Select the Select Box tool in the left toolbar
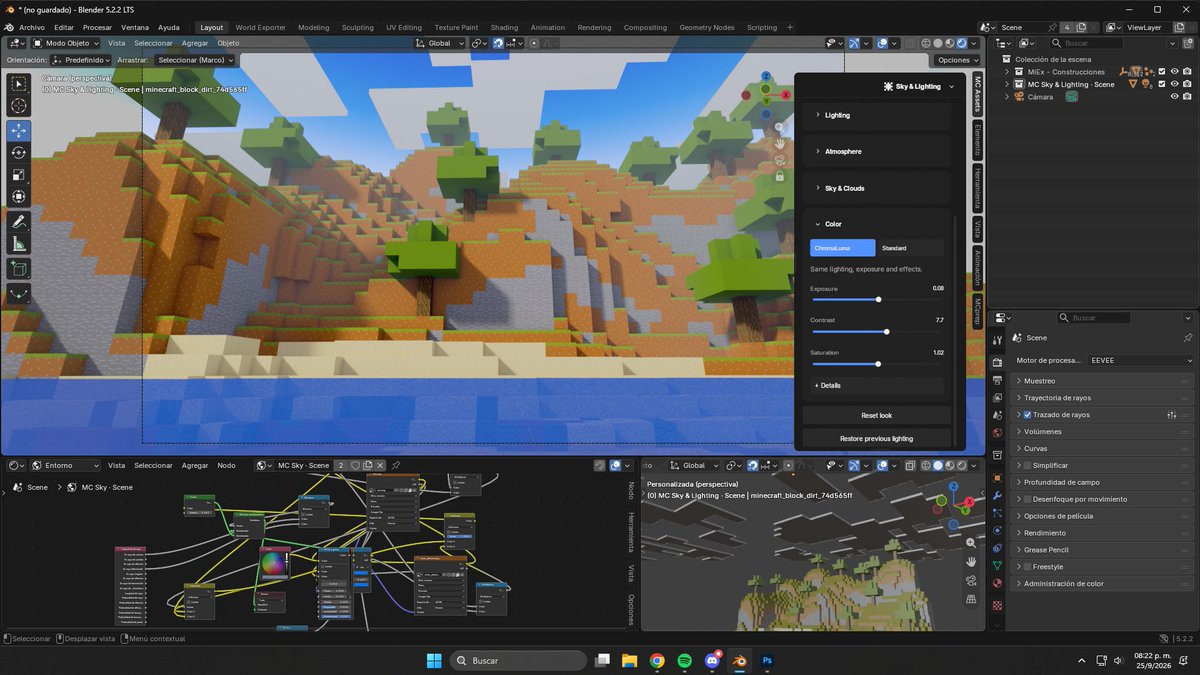 [x=19, y=85]
